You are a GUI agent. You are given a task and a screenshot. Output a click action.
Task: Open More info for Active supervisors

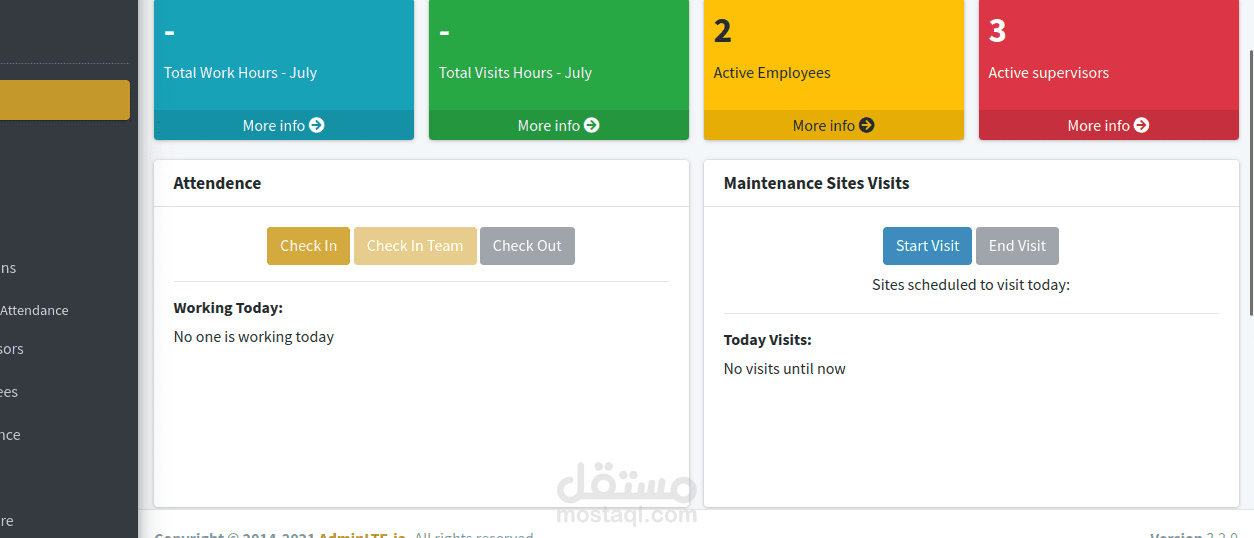coord(1109,125)
